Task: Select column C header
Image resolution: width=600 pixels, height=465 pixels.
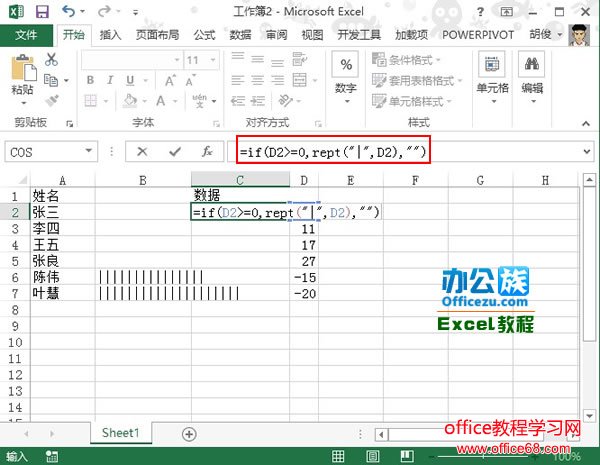Action: click(x=240, y=180)
